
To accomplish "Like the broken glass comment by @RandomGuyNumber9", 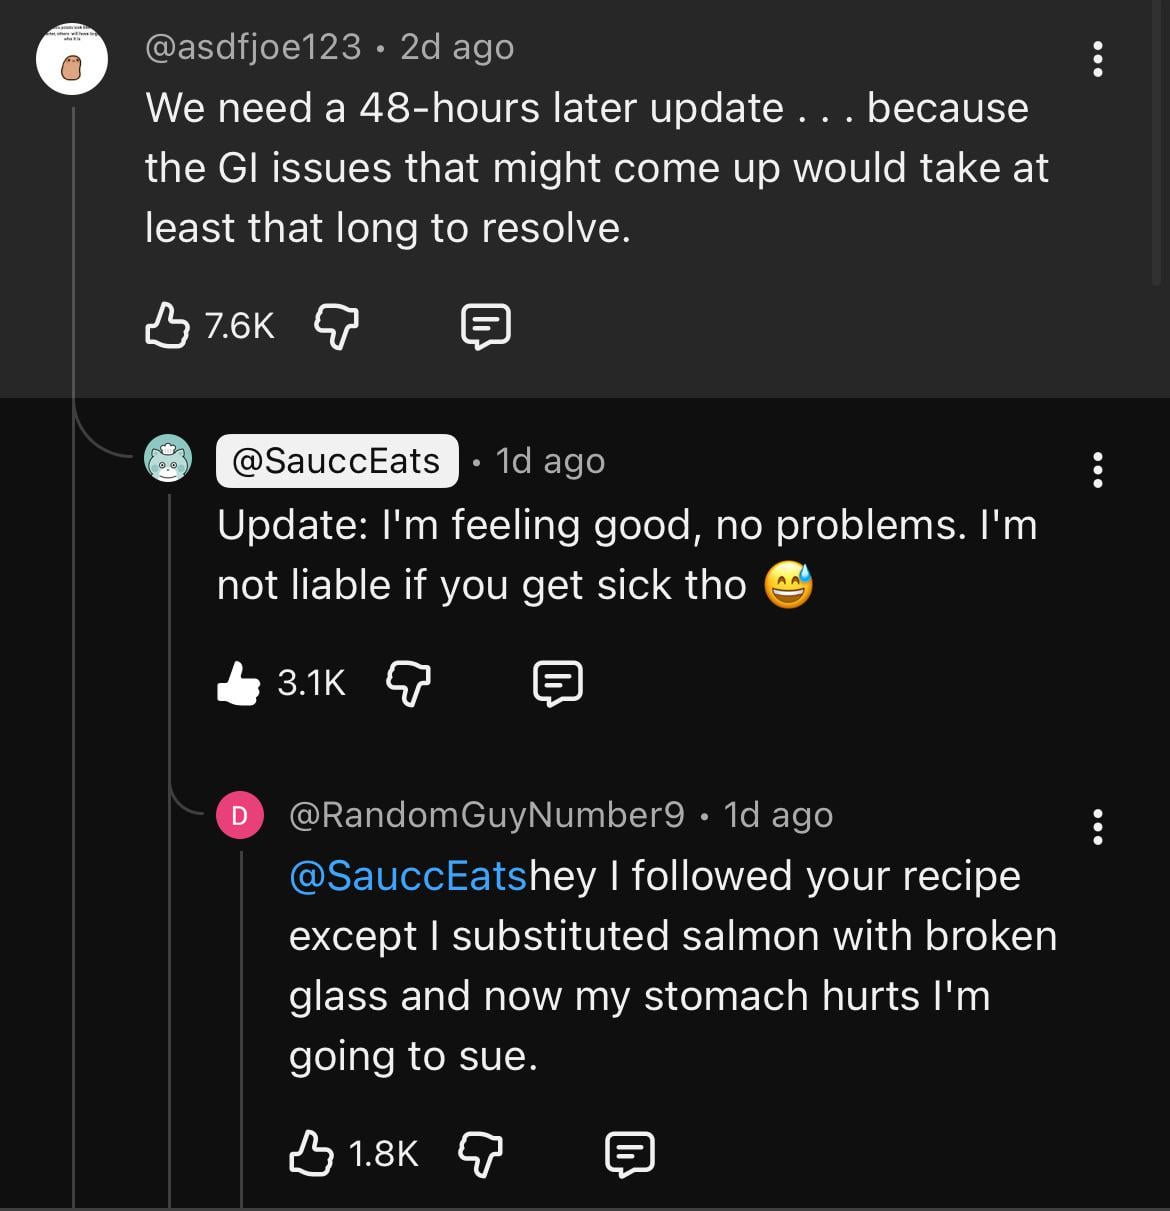I will (x=310, y=1153).
